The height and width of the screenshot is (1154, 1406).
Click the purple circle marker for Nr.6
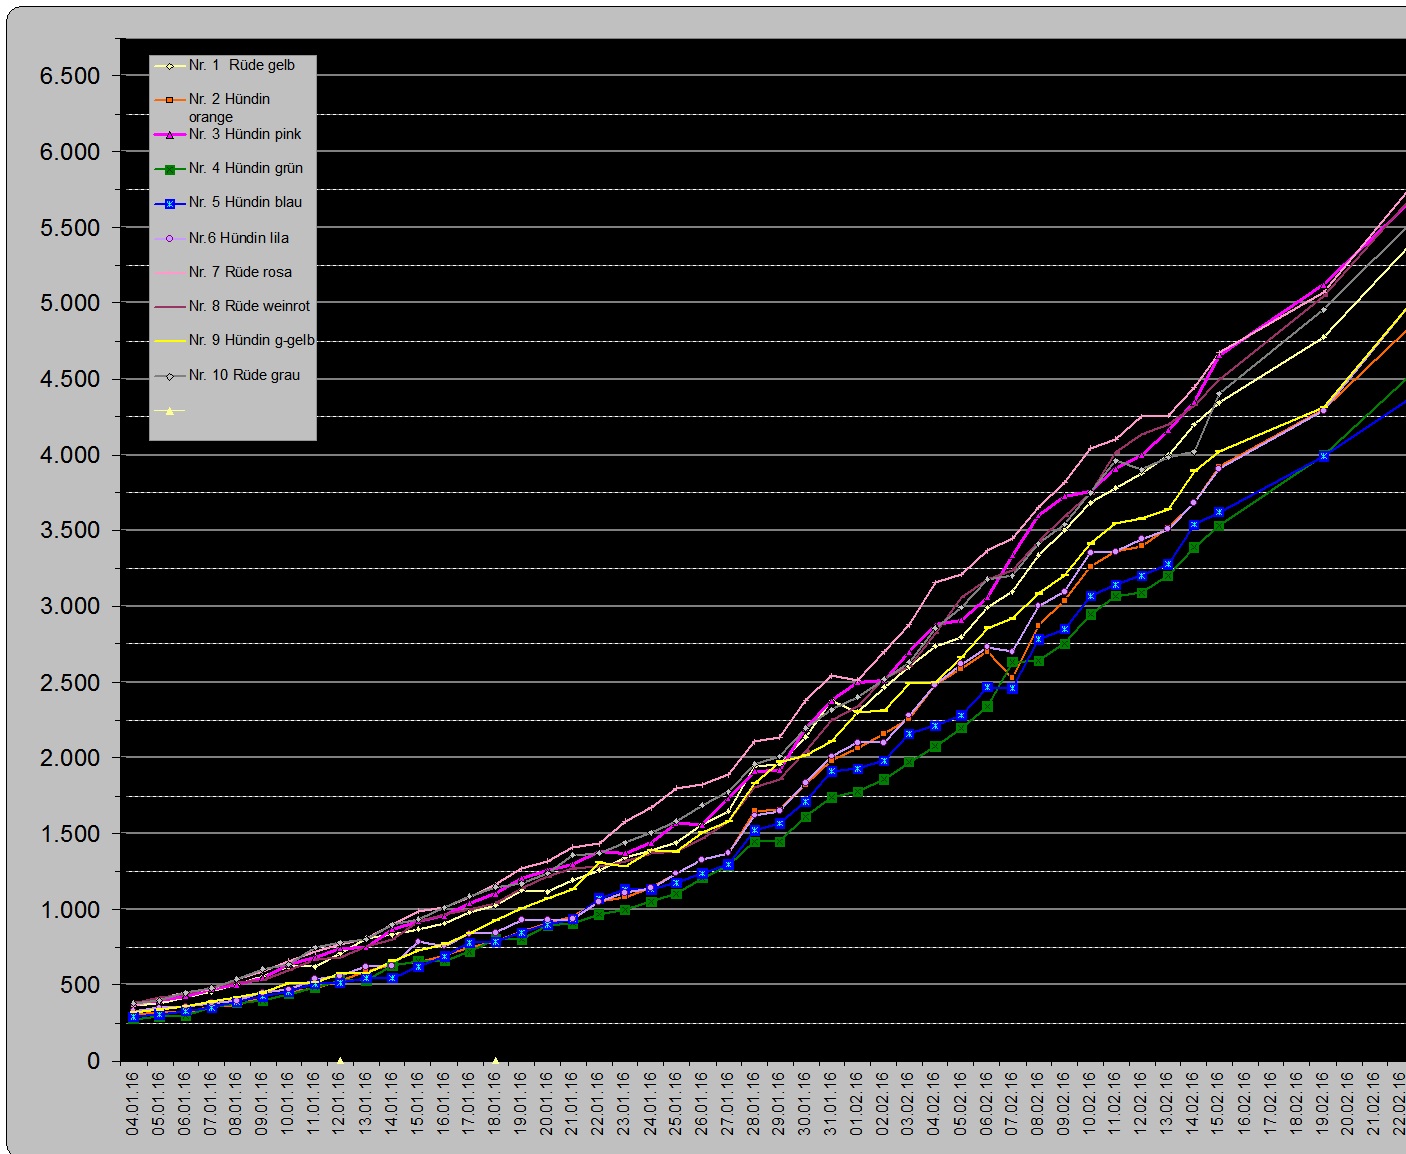(x=170, y=238)
